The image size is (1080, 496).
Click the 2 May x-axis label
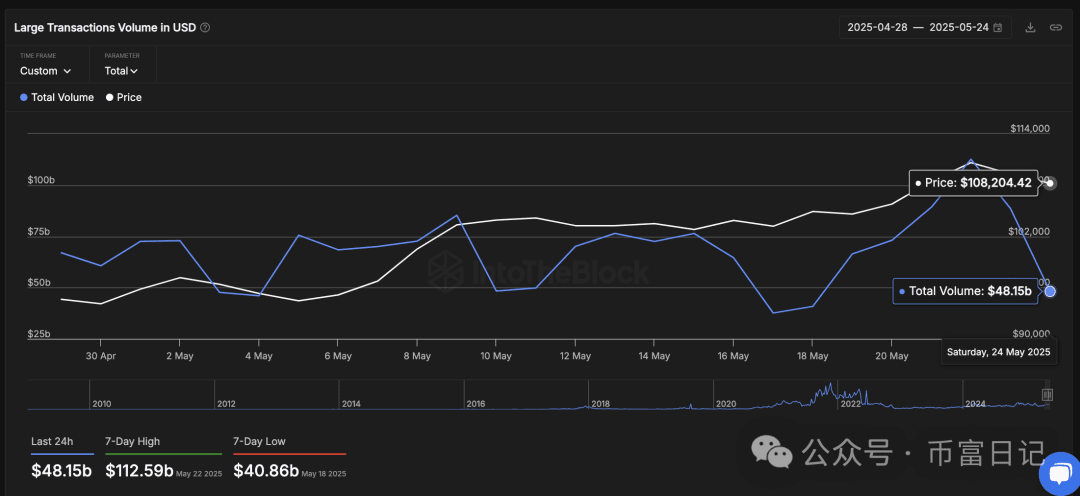[x=179, y=356]
